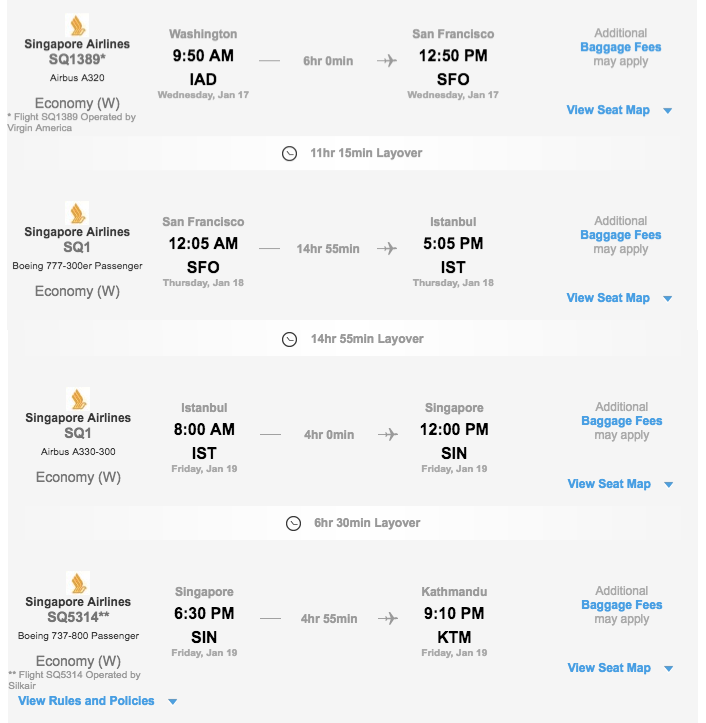The height and width of the screenshot is (723, 706).
Task: Click Singapore Airlines logo for flight SQ5314
Action: 78,583
